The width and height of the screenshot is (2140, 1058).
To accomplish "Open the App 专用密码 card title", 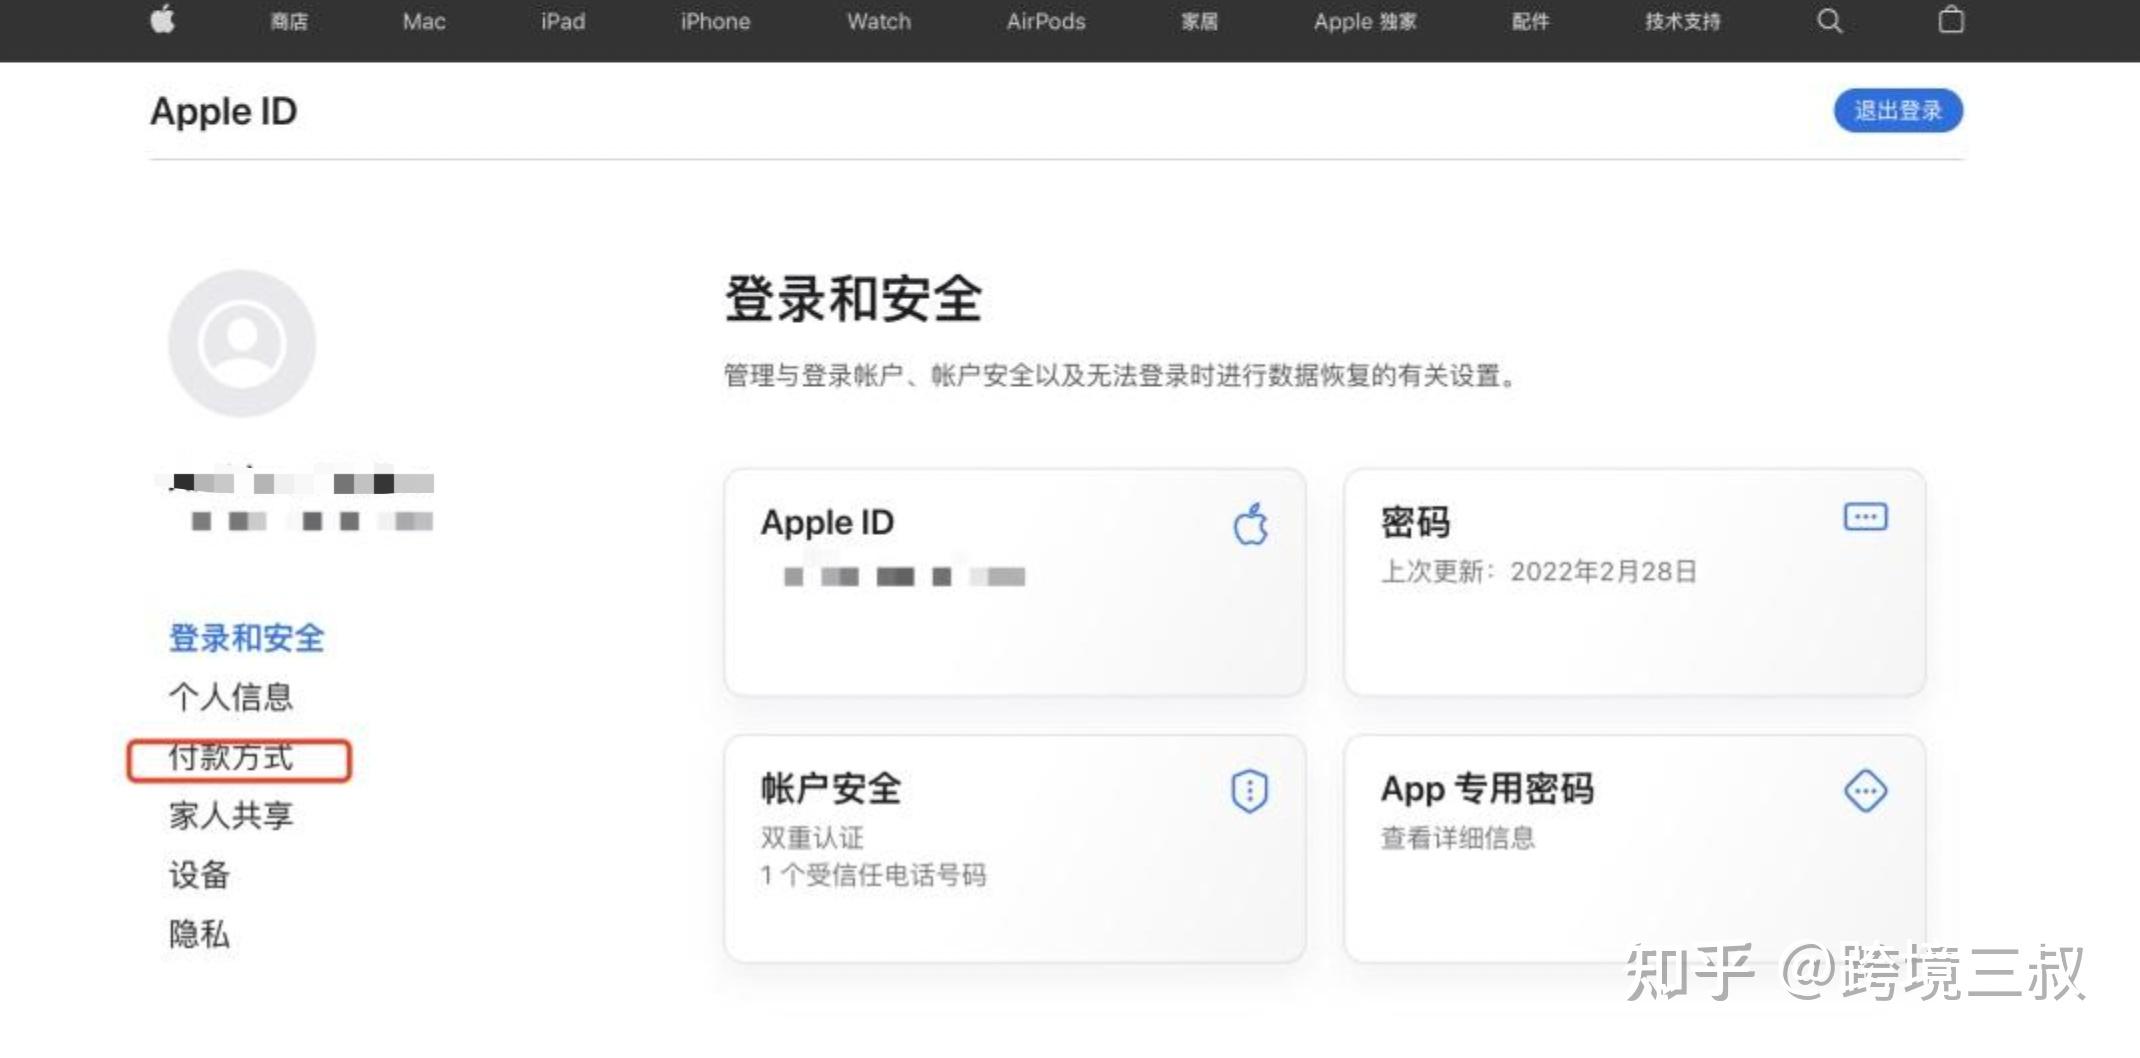I will point(1487,789).
